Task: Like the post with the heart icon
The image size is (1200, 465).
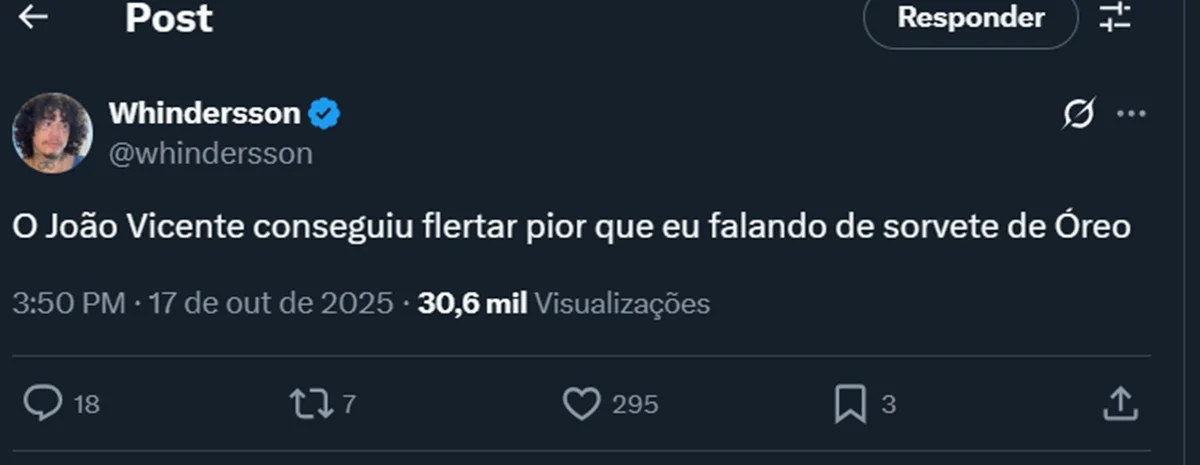Action: [x=580, y=403]
